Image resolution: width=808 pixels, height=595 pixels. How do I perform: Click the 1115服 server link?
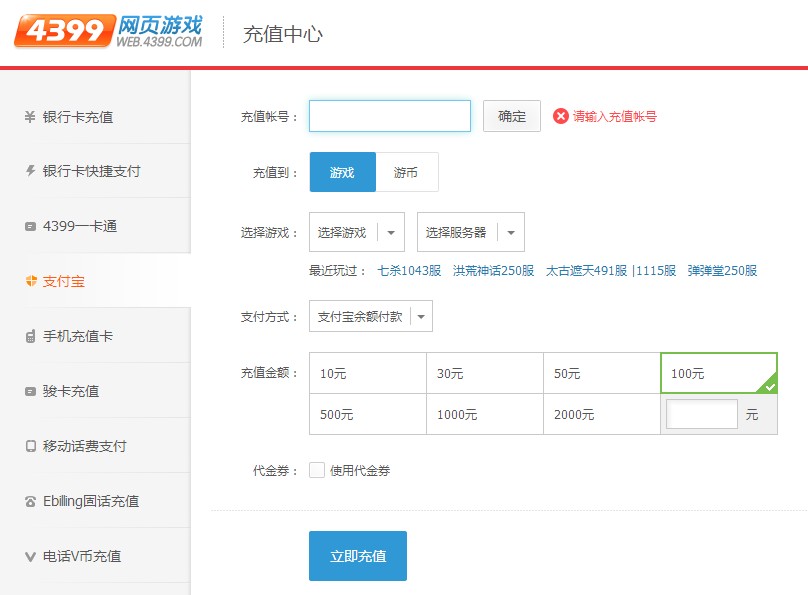(656, 271)
